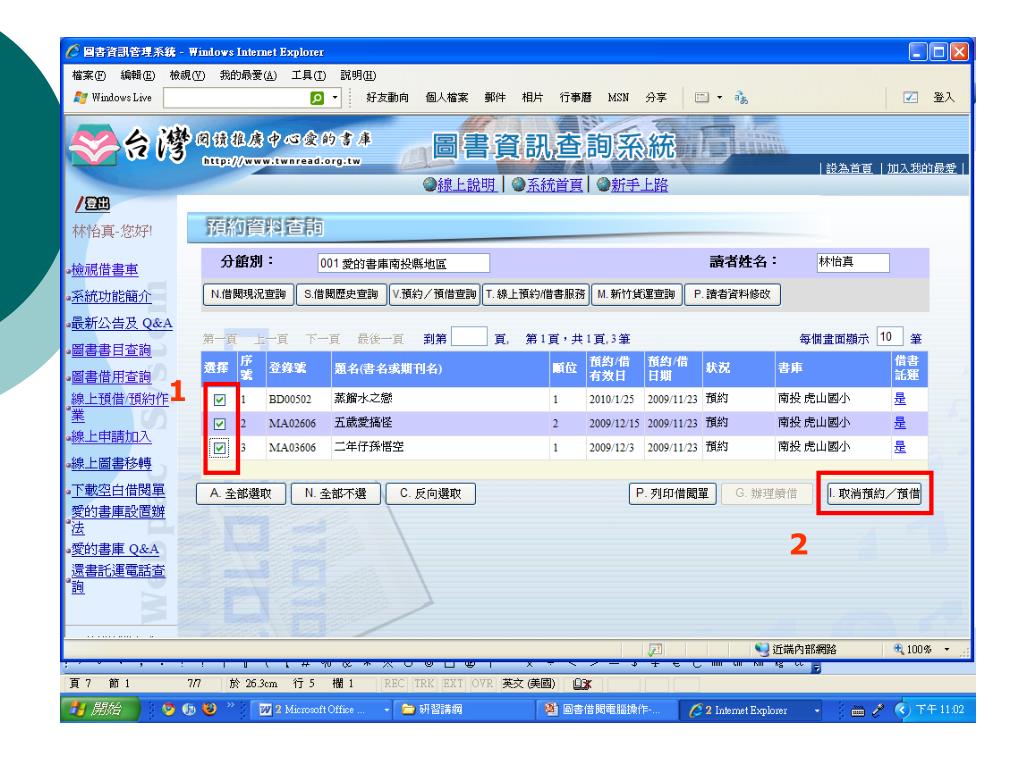Open the 工具(T) menu
1024x768 pixels.
tap(309, 76)
